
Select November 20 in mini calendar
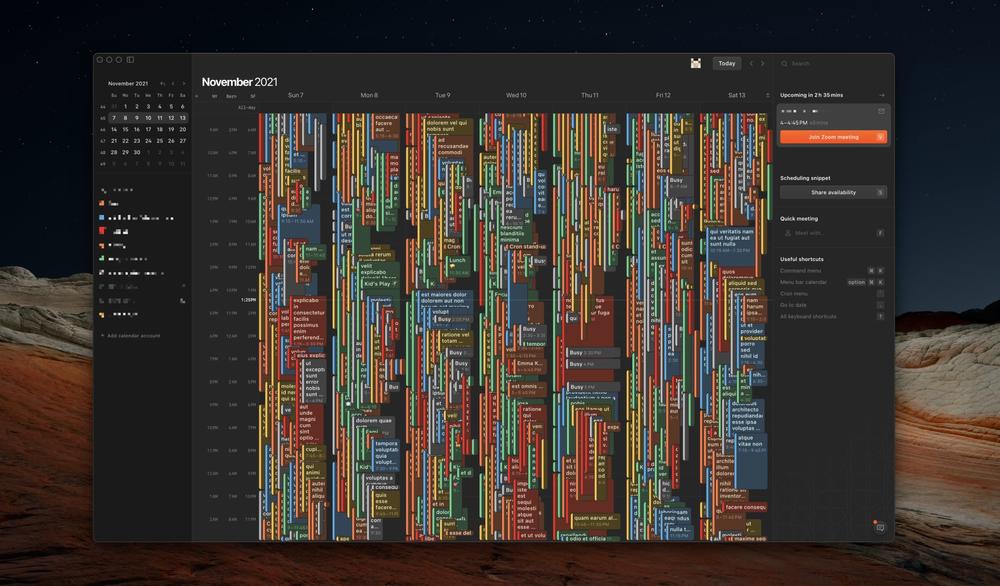(182, 129)
